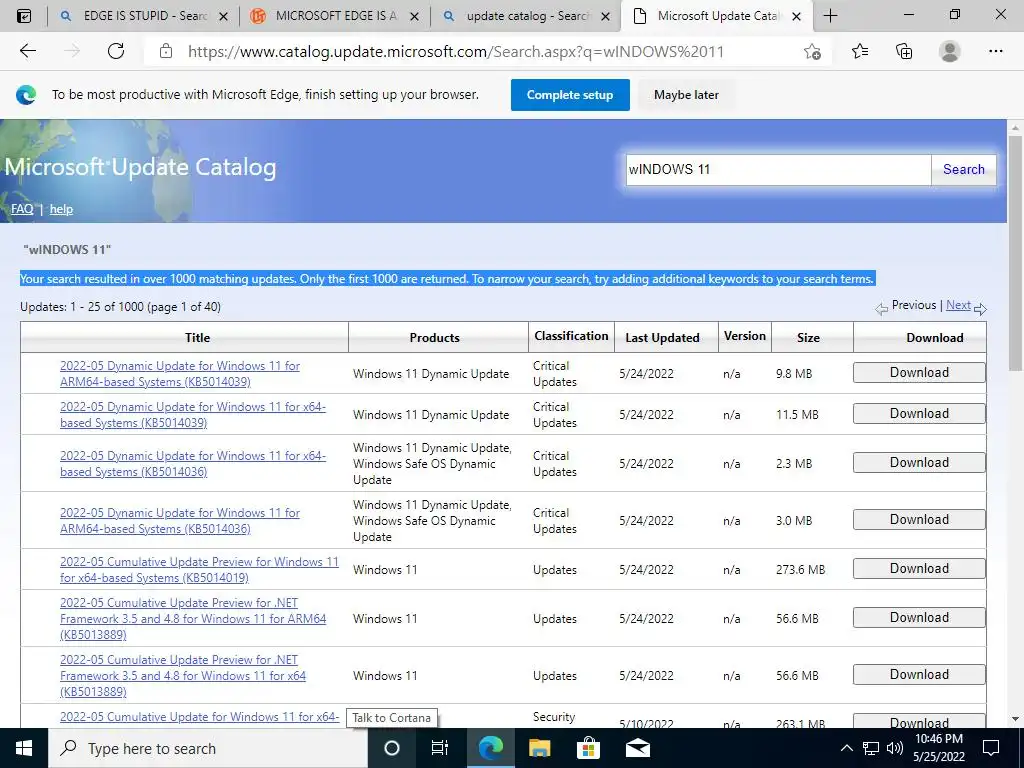Open KB5013889 .NET Framework ARM64 link
Screen dimensions: 1024x768
[x=193, y=618]
